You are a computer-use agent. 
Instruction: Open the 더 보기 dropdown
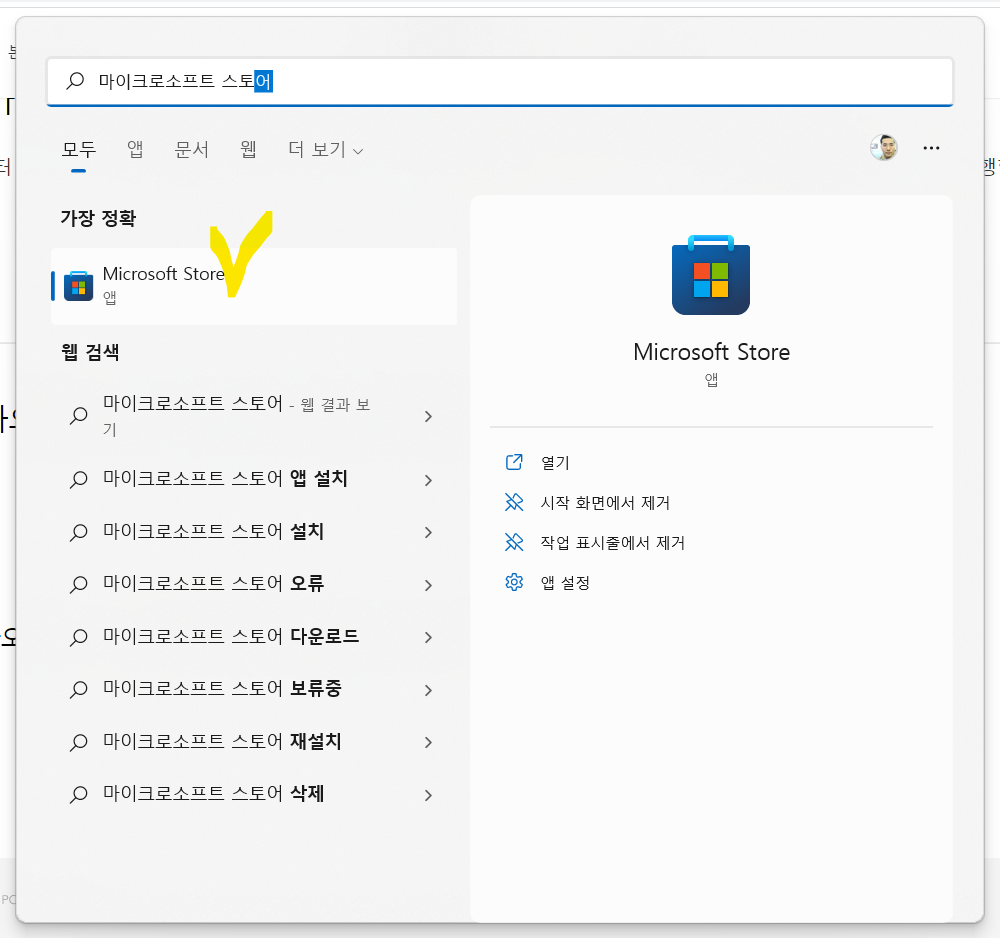pyautogui.click(x=325, y=149)
